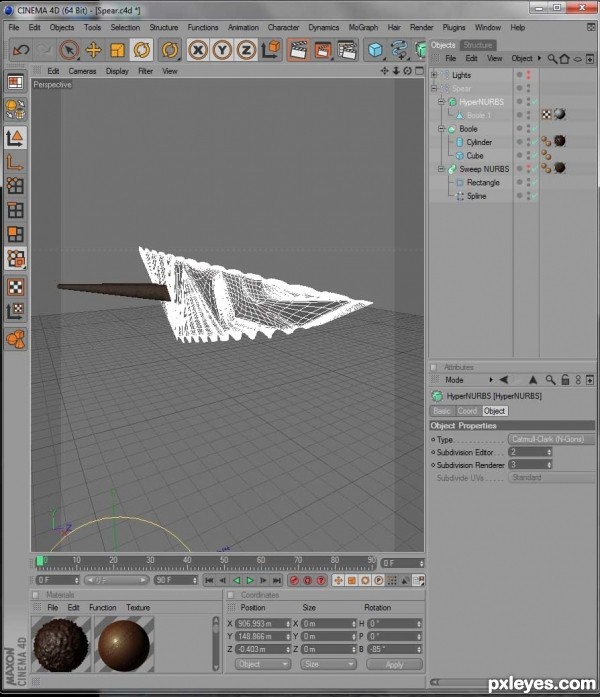Switch to Edges mode icon

click(16, 210)
